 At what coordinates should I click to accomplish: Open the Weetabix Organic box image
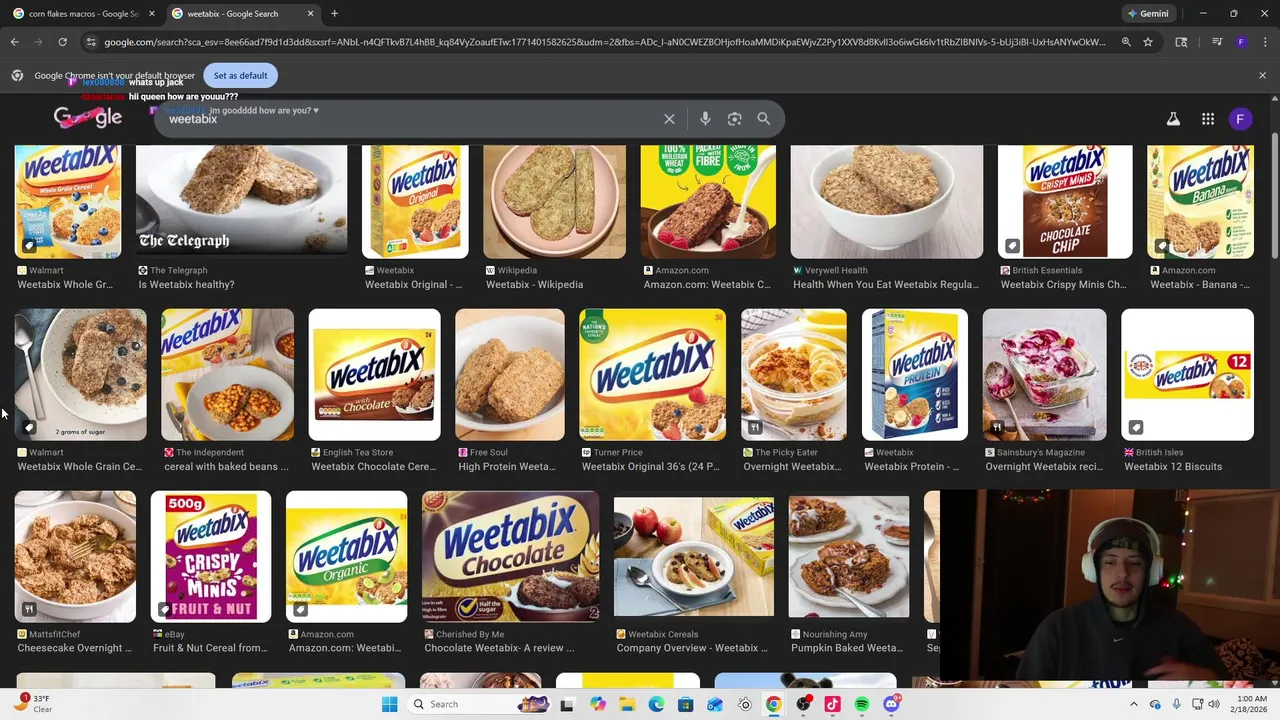pyautogui.click(x=346, y=556)
